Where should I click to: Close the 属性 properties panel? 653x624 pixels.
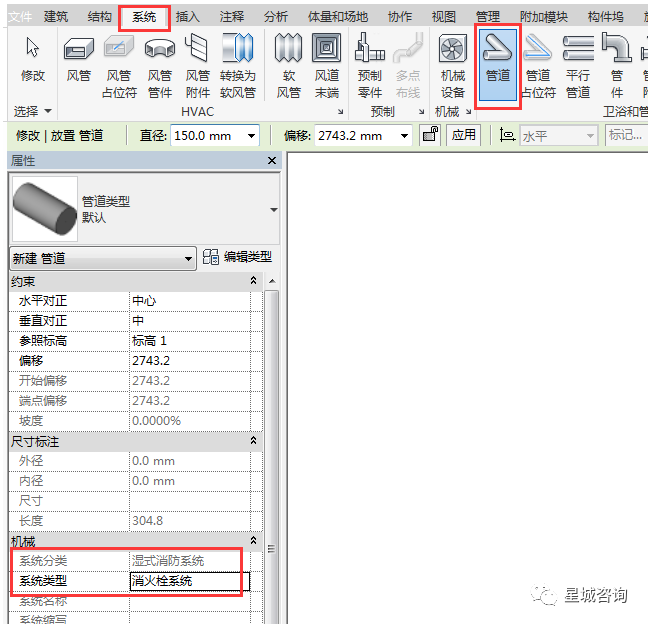click(272, 161)
